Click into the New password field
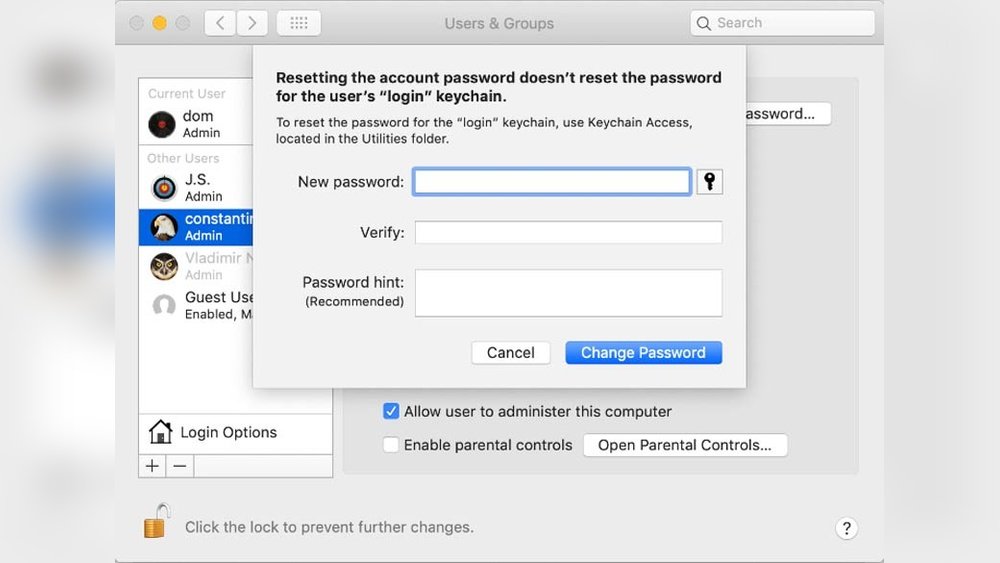This screenshot has height=563, width=1000. click(551, 181)
